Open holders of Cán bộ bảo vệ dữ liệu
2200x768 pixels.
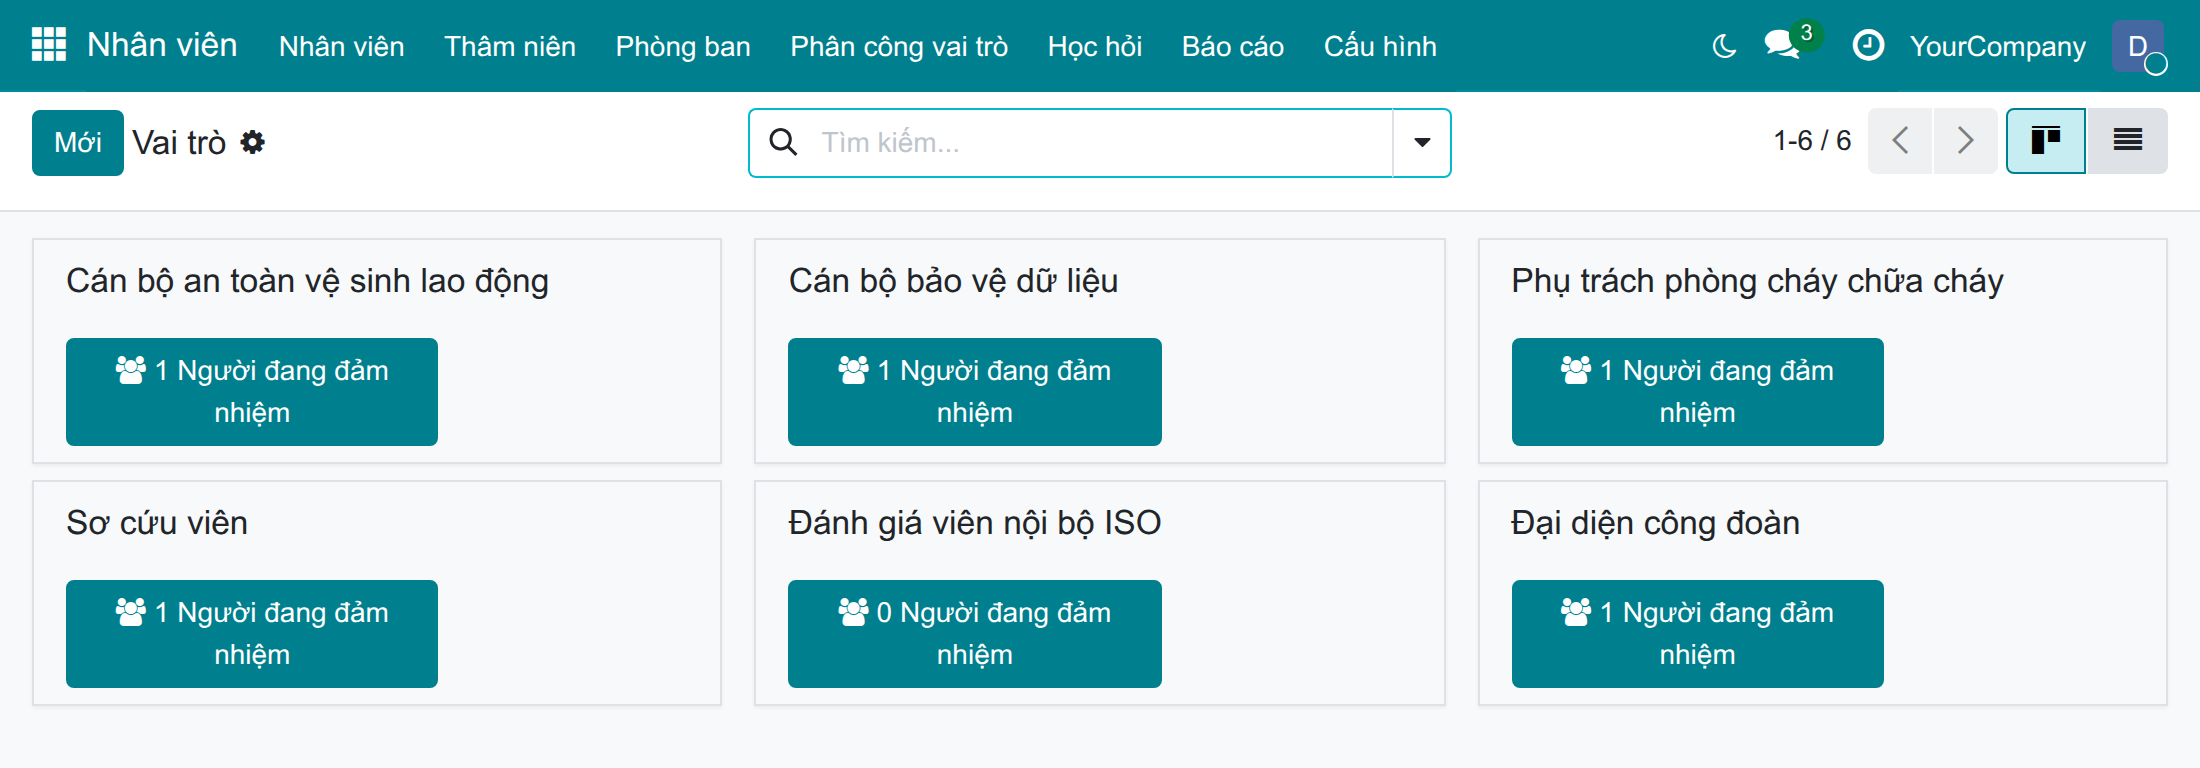pyautogui.click(x=975, y=392)
